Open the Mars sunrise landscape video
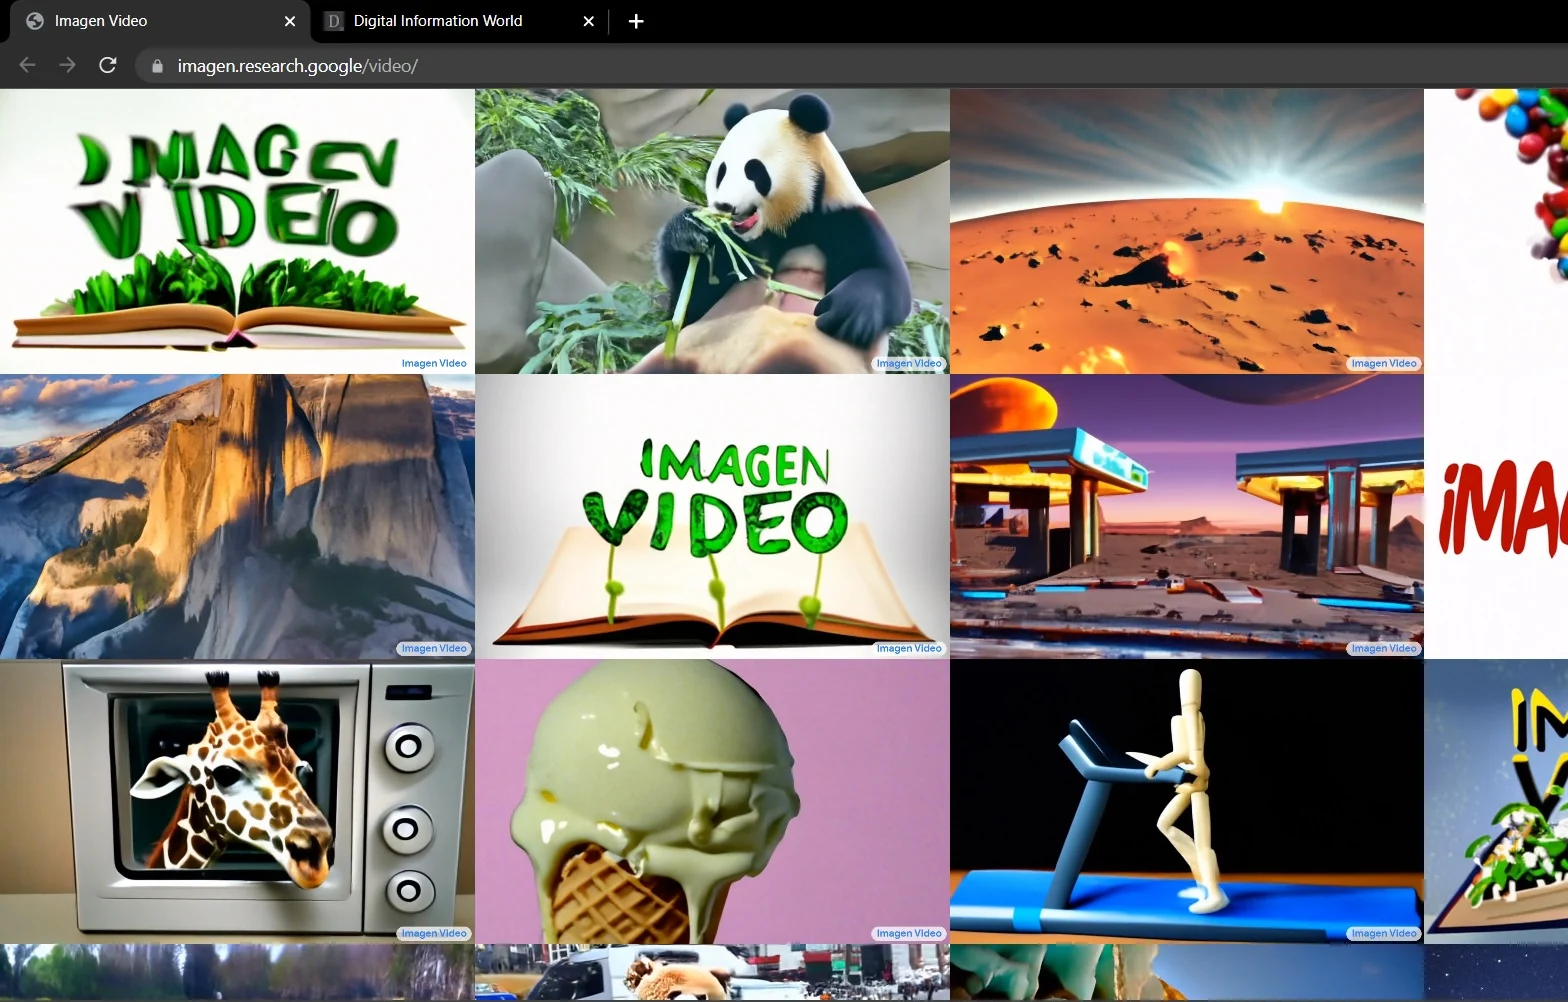This screenshot has width=1568, height=1002. click(x=1187, y=231)
